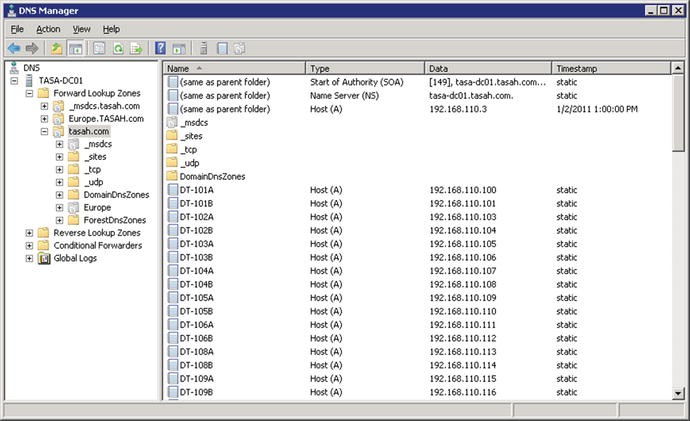Expand the Europe.TASAH.com zone

(x=45, y=119)
